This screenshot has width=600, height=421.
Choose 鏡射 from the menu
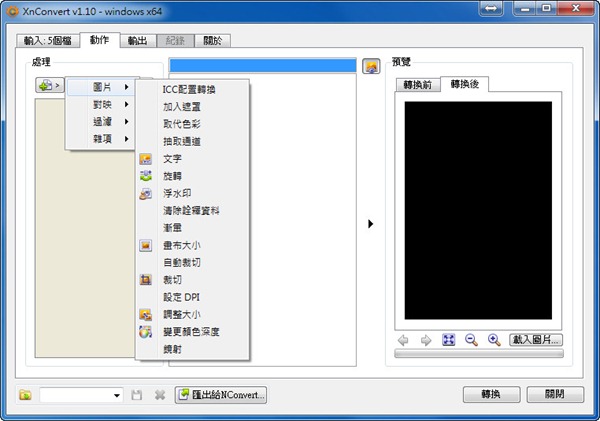point(172,349)
